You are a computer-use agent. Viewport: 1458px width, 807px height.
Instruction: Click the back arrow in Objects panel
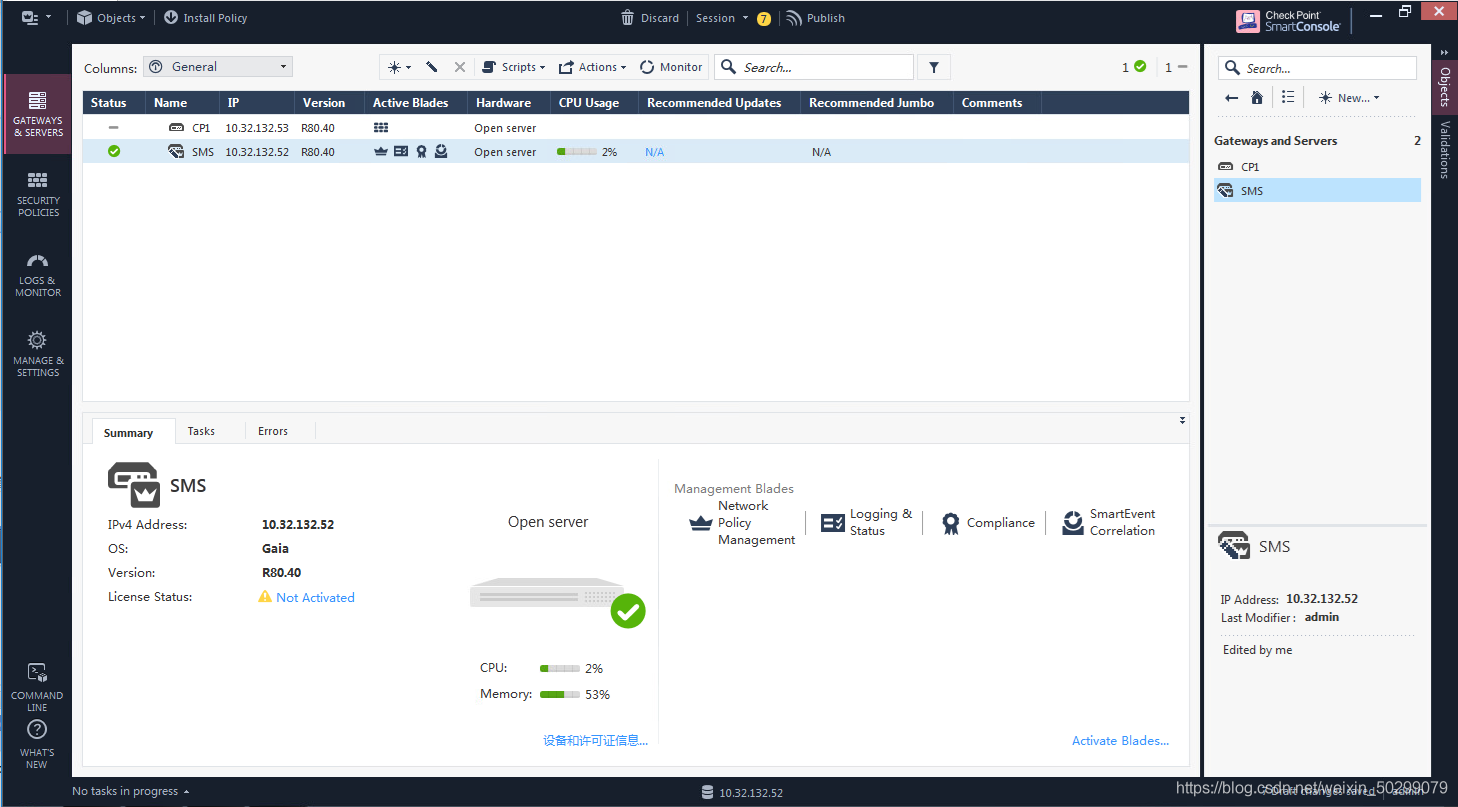pos(1232,97)
